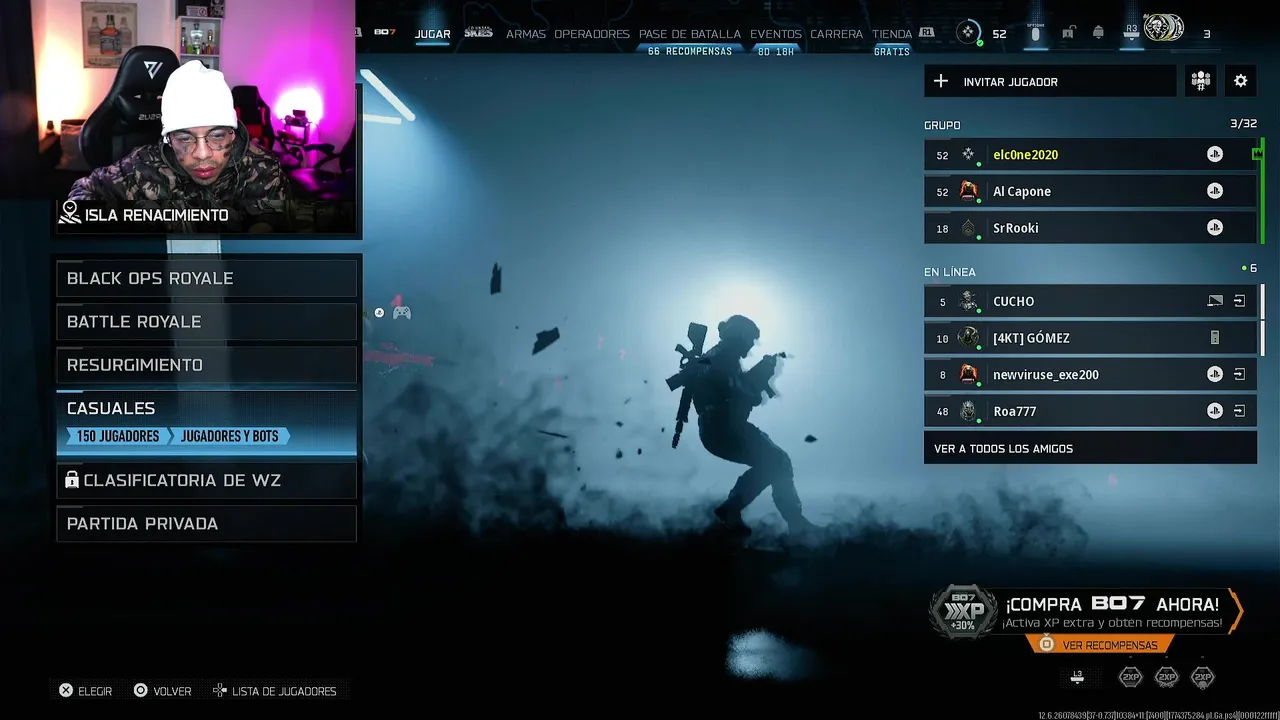Image resolution: width=1280 pixels, height=720 pixels.
Task: Select Casuales mode
Action: (206, 422)
